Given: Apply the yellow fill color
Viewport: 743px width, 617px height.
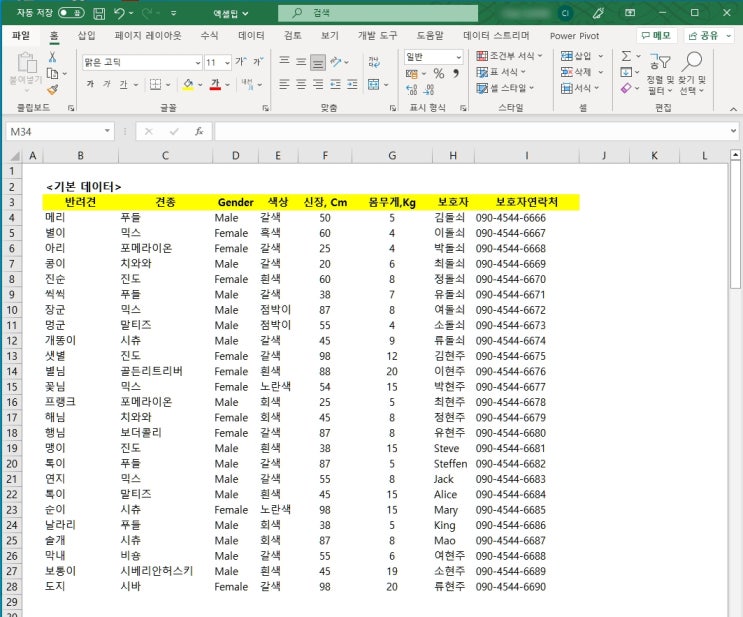Looking at the screenshot, I should point(188,84).
